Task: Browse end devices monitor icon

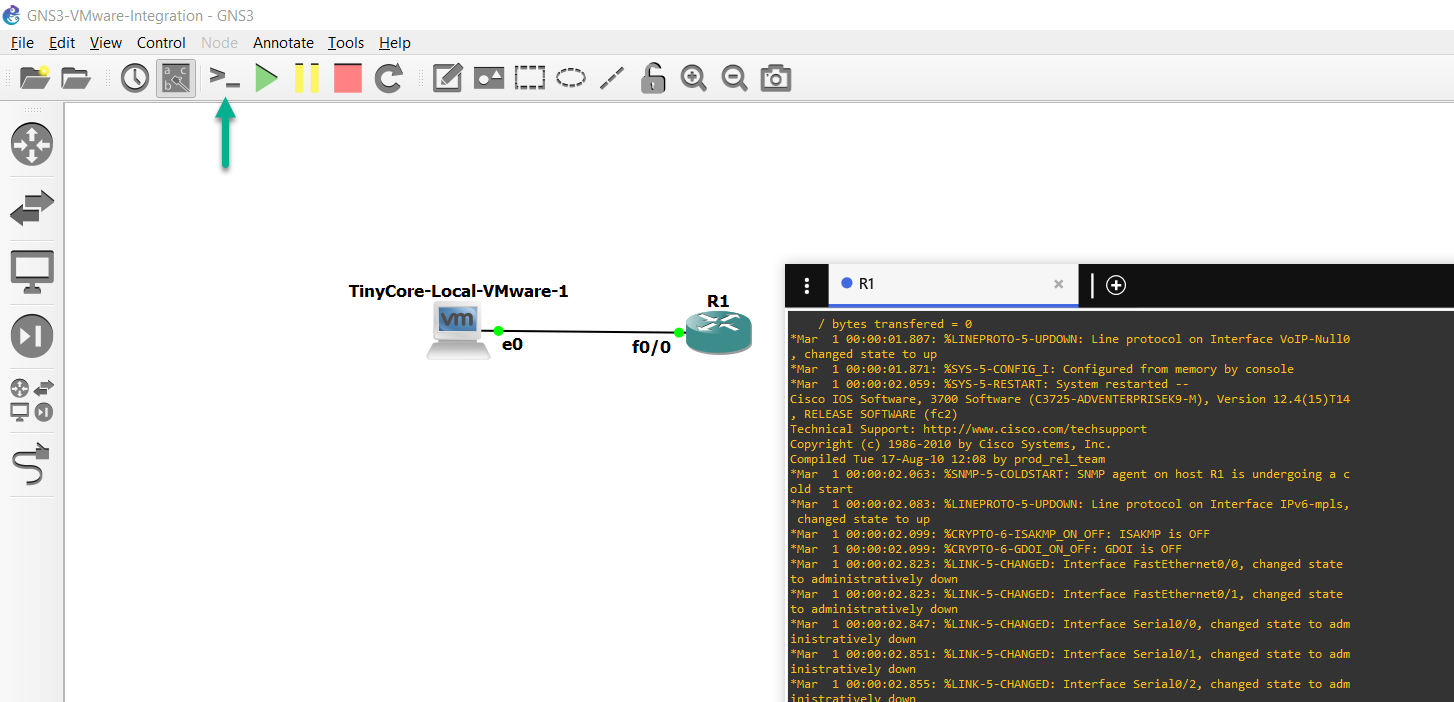Action: click(32, 272)
